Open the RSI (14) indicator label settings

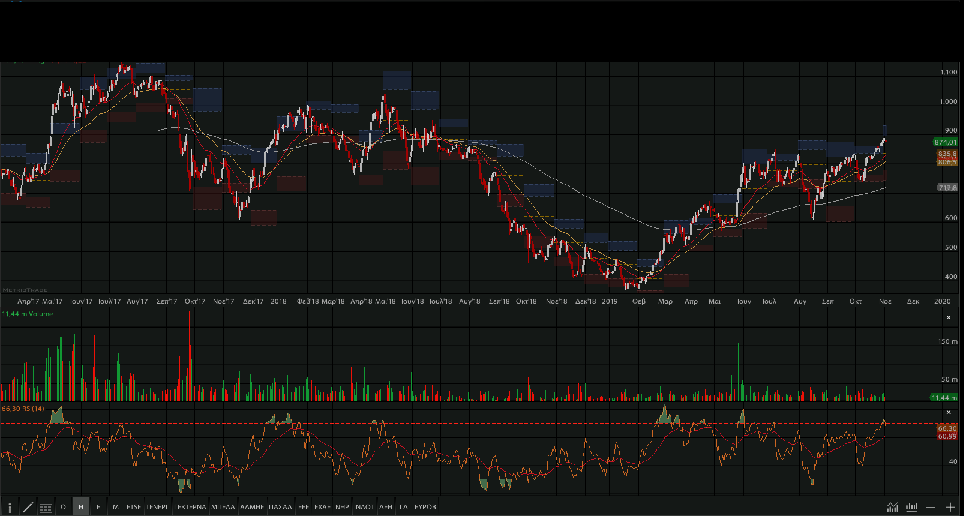(x=24, y=408)
